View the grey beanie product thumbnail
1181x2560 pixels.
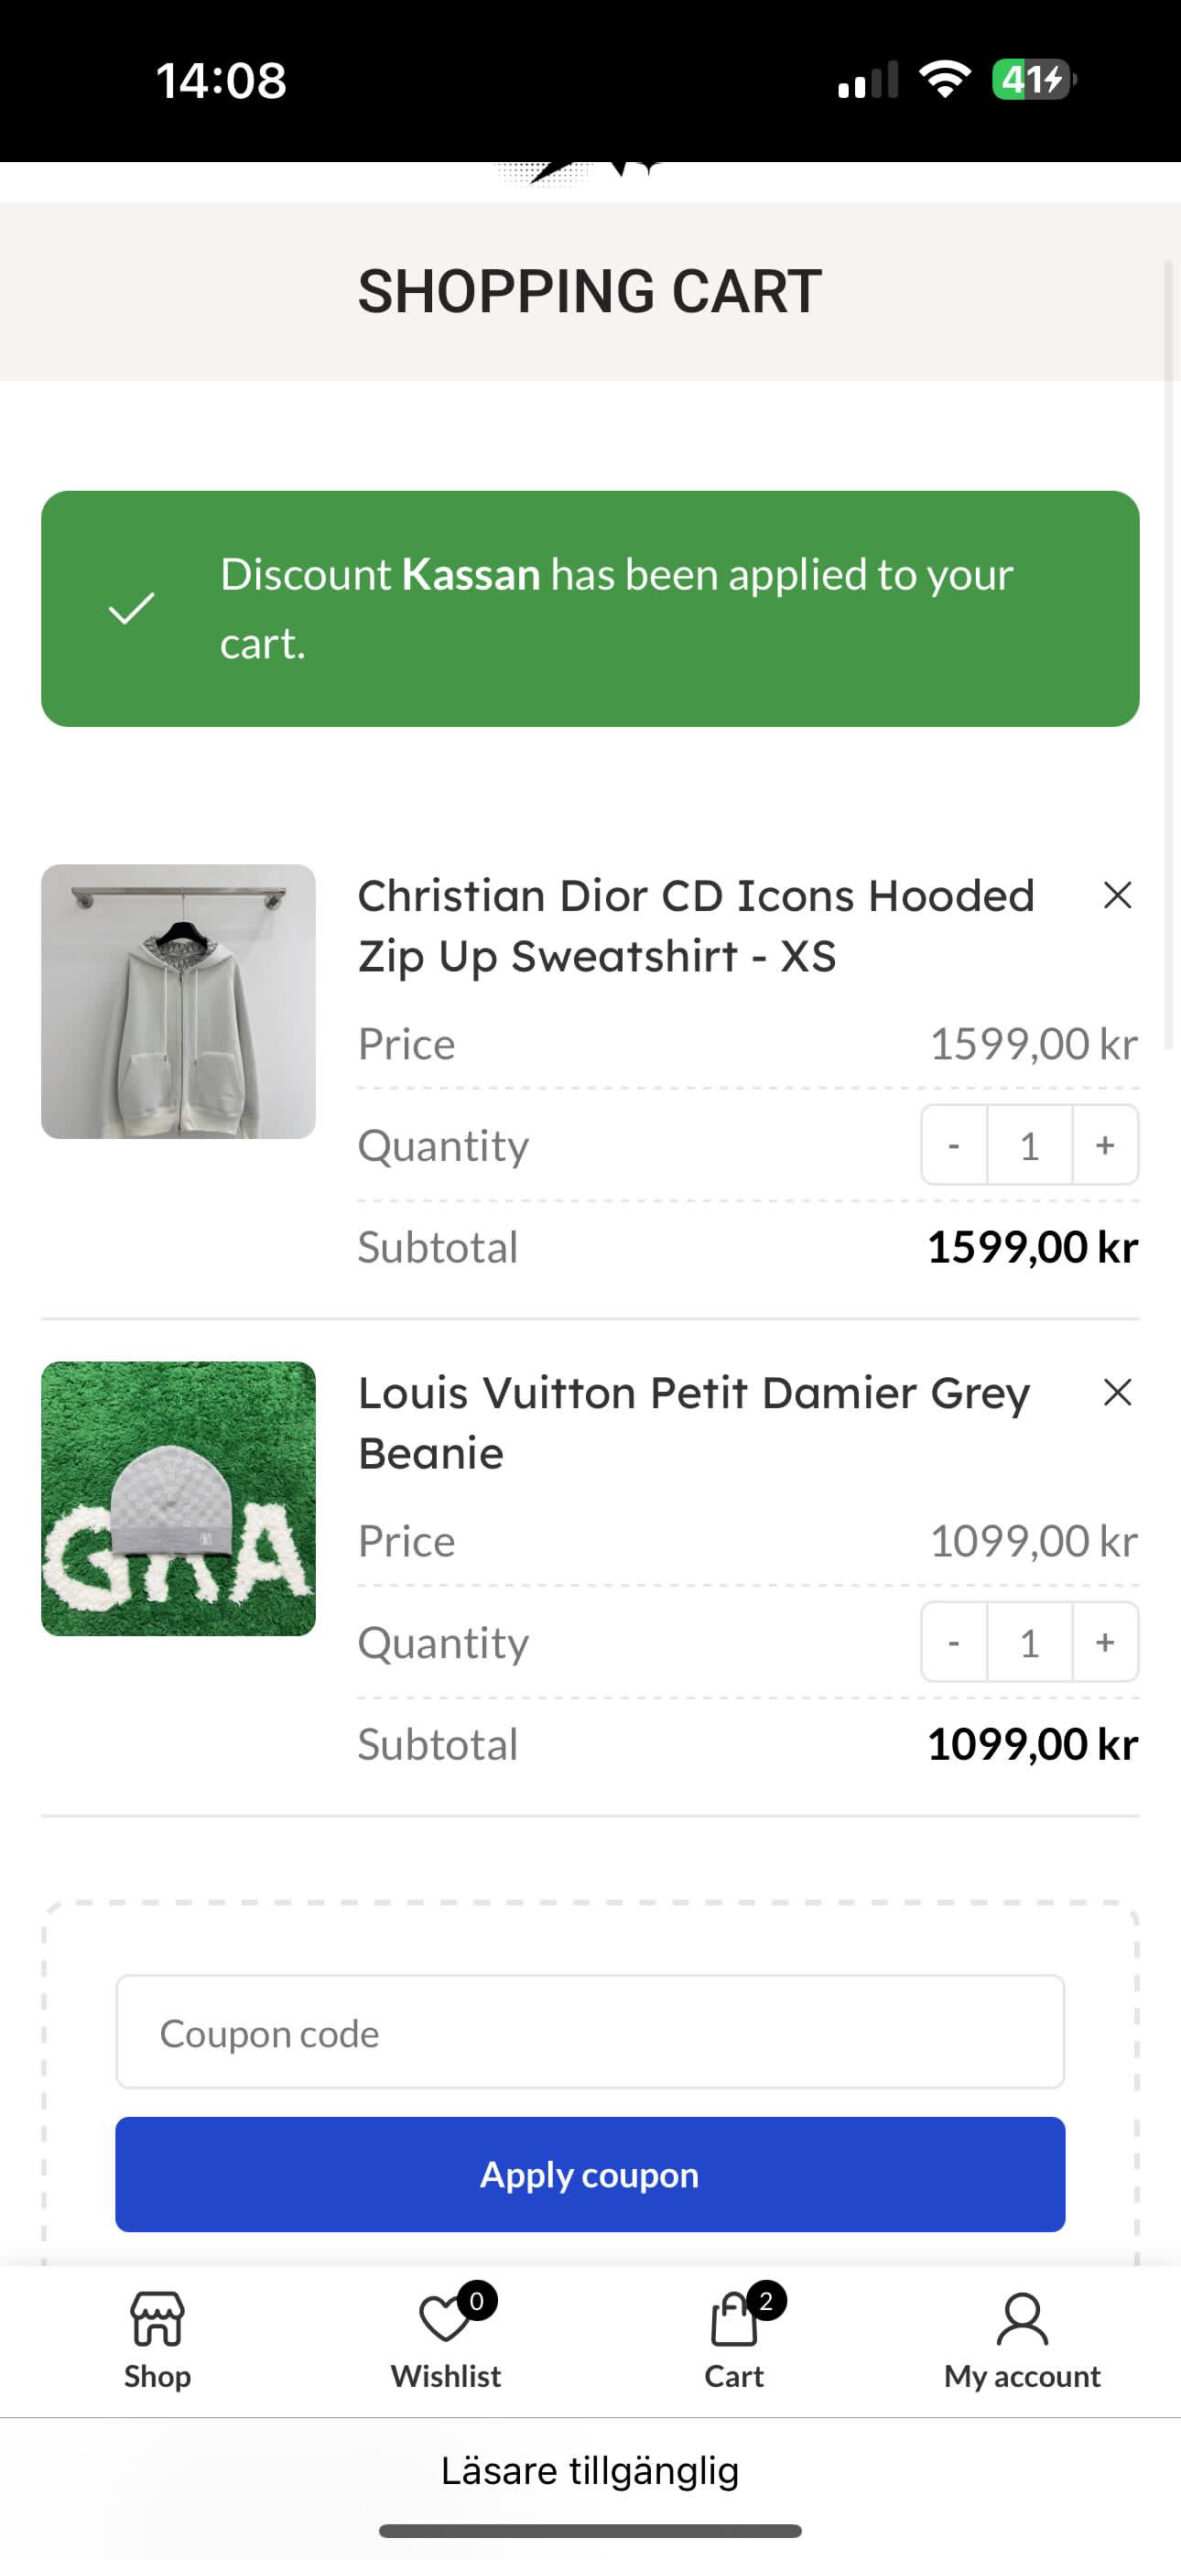click(178, 1498)
